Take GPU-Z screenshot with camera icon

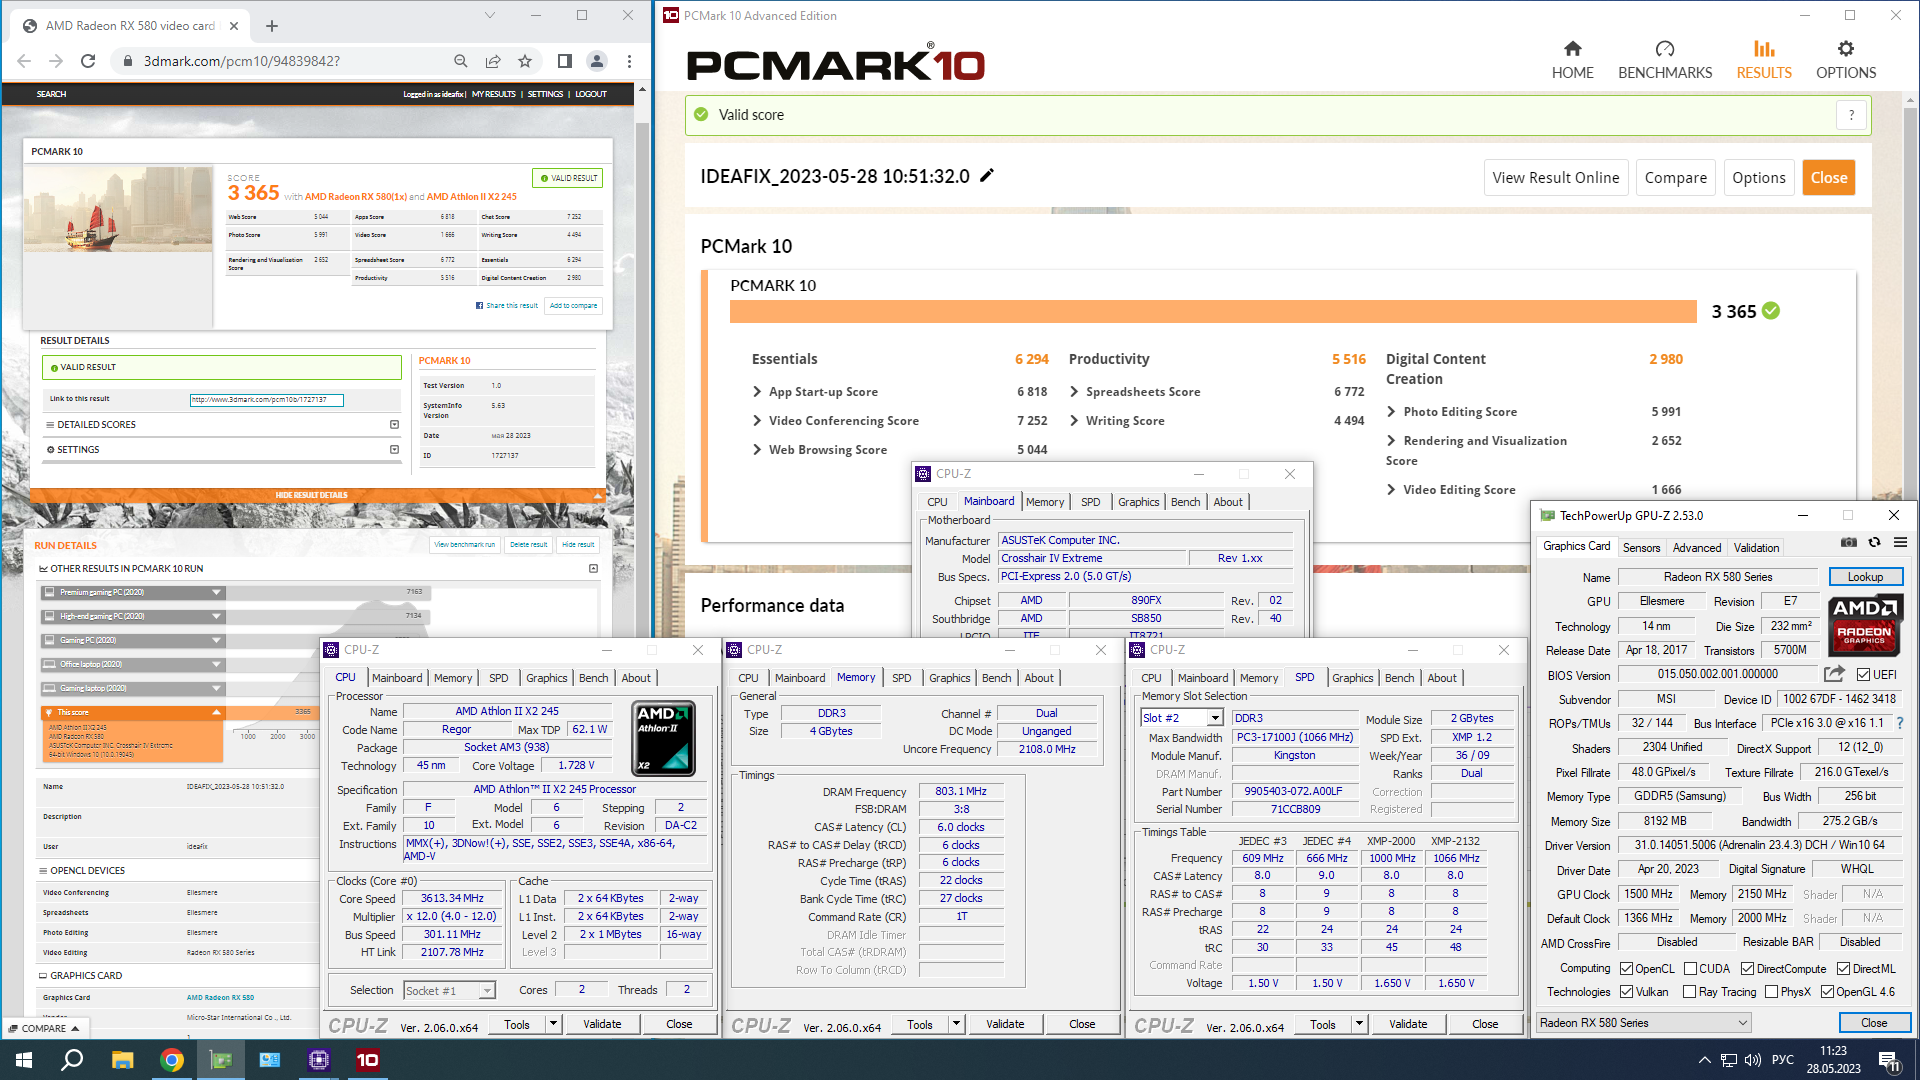coord(1849,542)
